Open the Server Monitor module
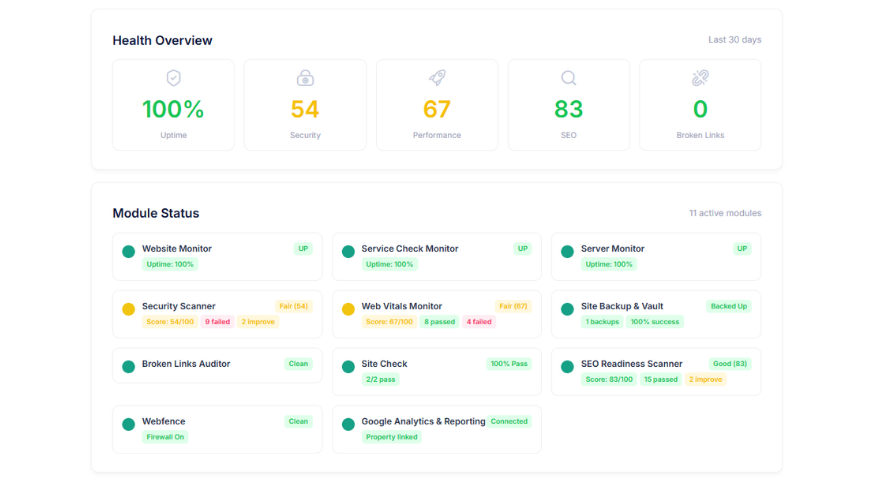 [656, 257]
